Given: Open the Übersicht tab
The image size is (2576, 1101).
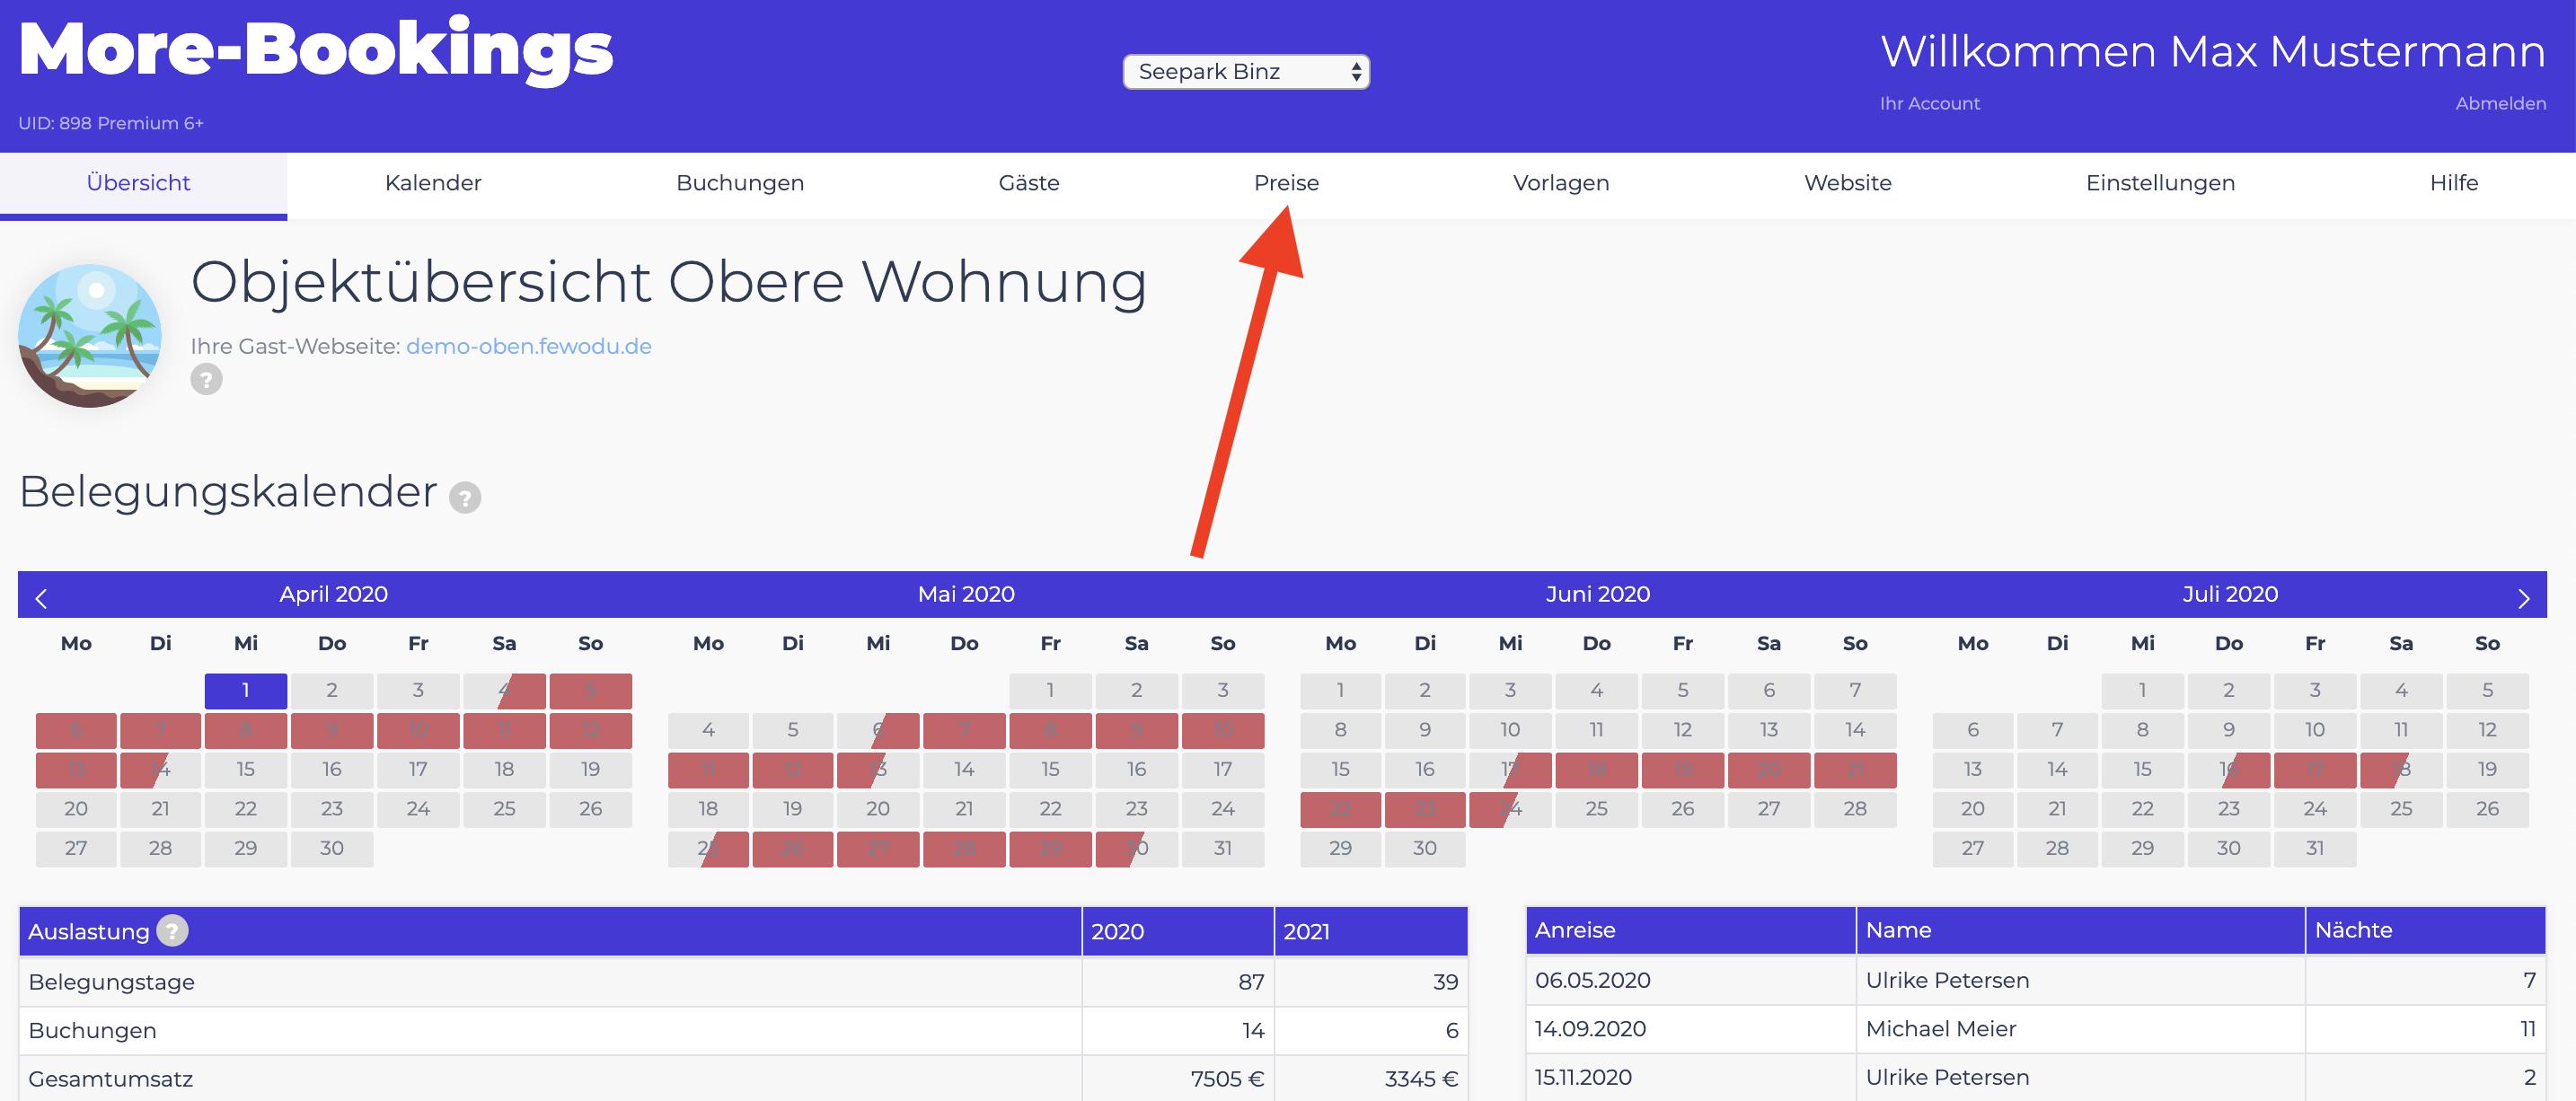Looking at the screenshot, I should pos(139,183).
